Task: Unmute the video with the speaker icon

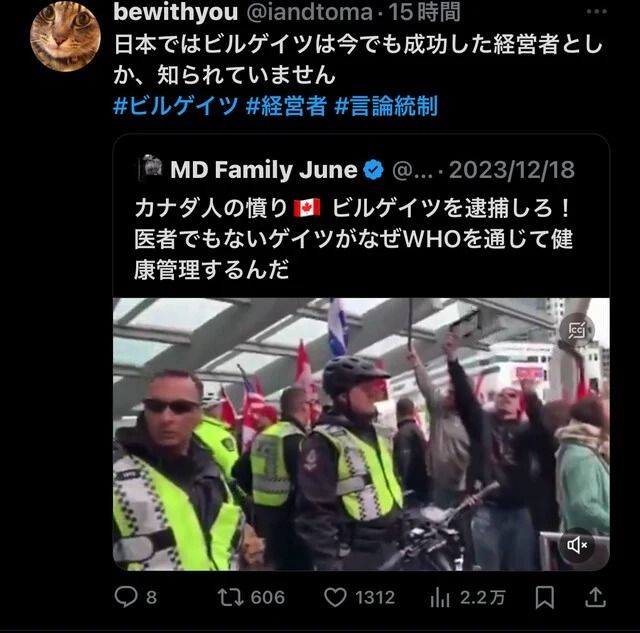Action: tap(577, 545)
